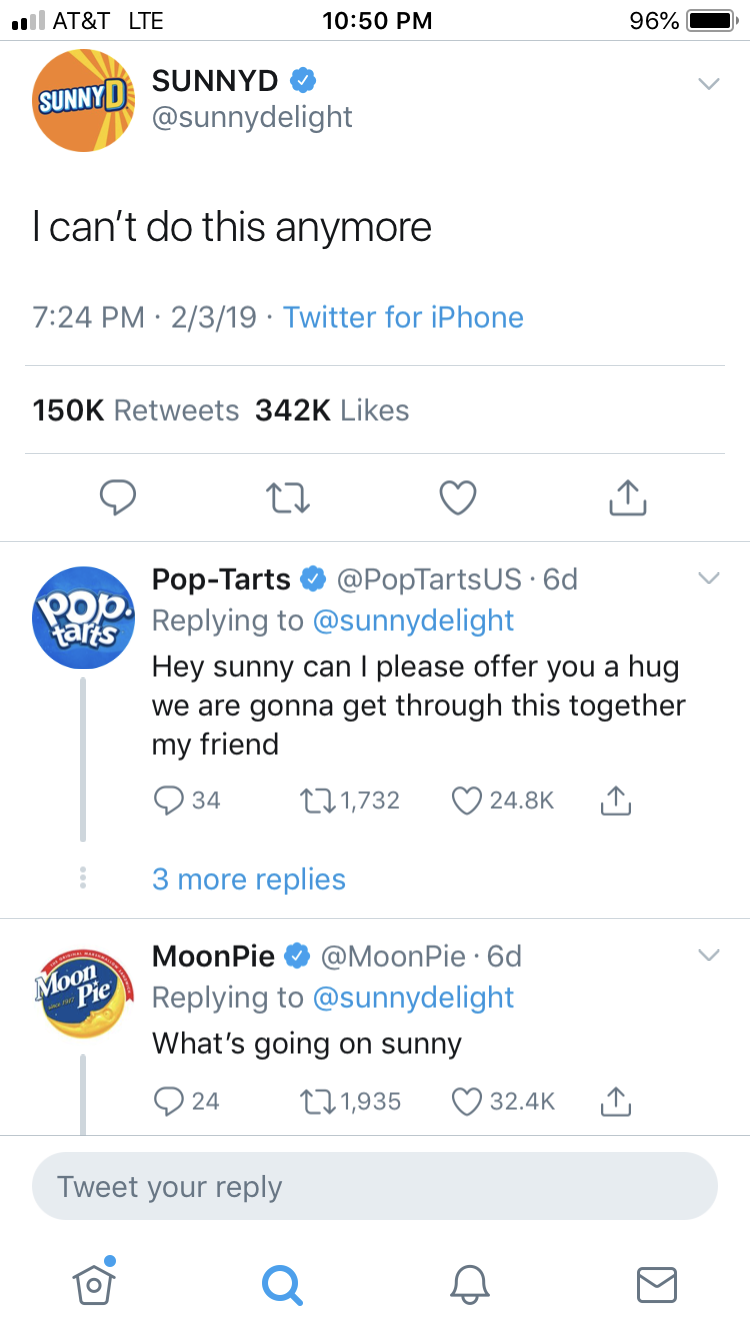Viewport: 750px width, 1334px height.
Task: Share the SunnyD main tweet
Action: click(x=628, y=497)
